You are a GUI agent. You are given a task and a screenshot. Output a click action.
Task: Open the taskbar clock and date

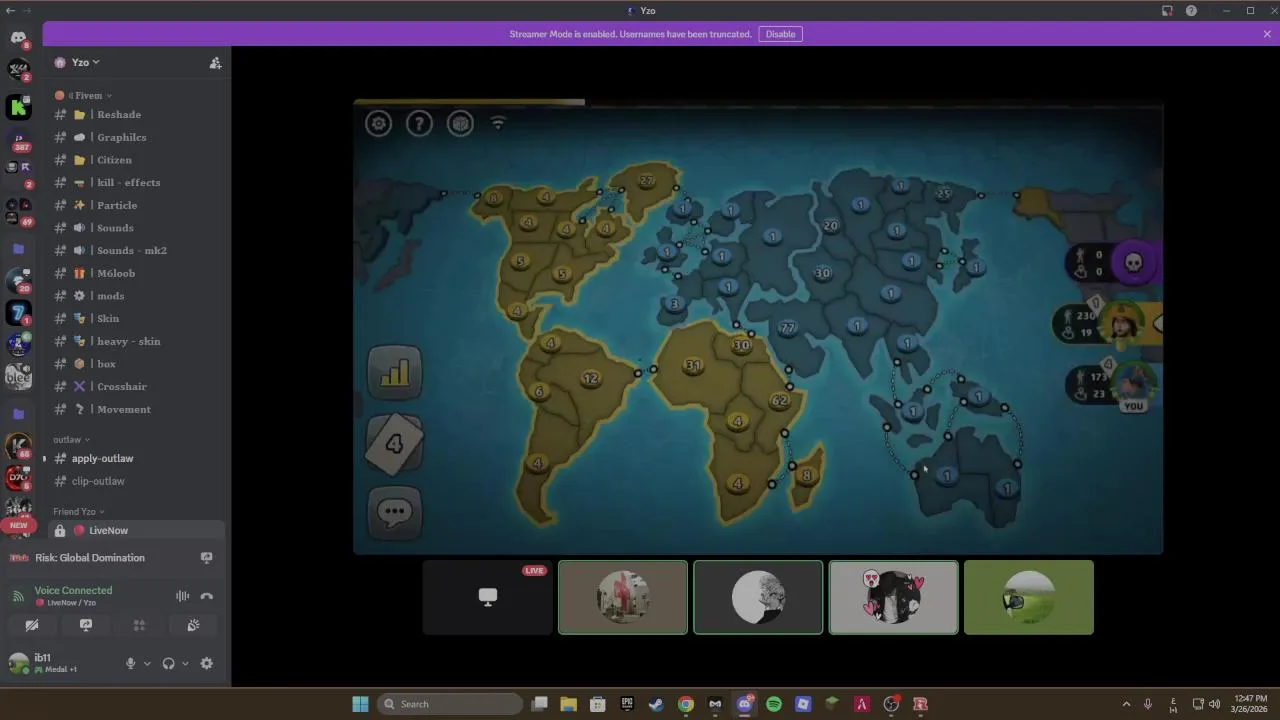click(x=1250, y=704)
